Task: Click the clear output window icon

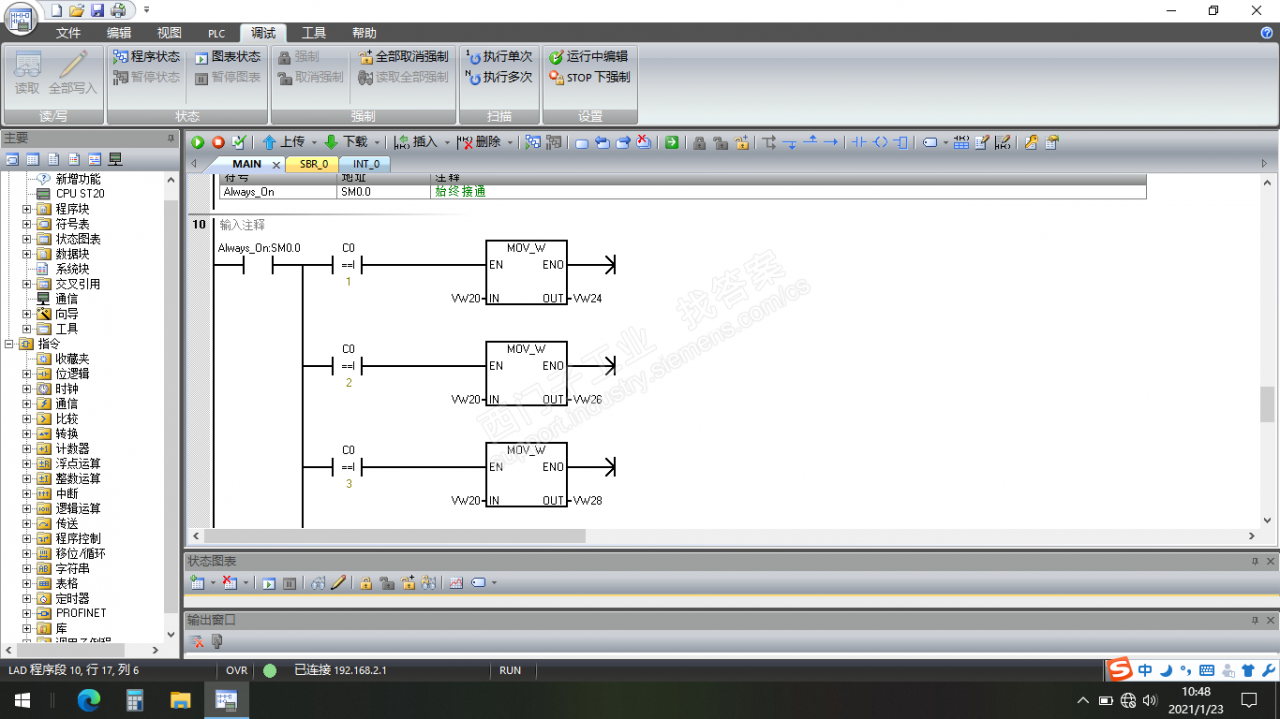Action: pyautogui.click(x=198, y=642)
